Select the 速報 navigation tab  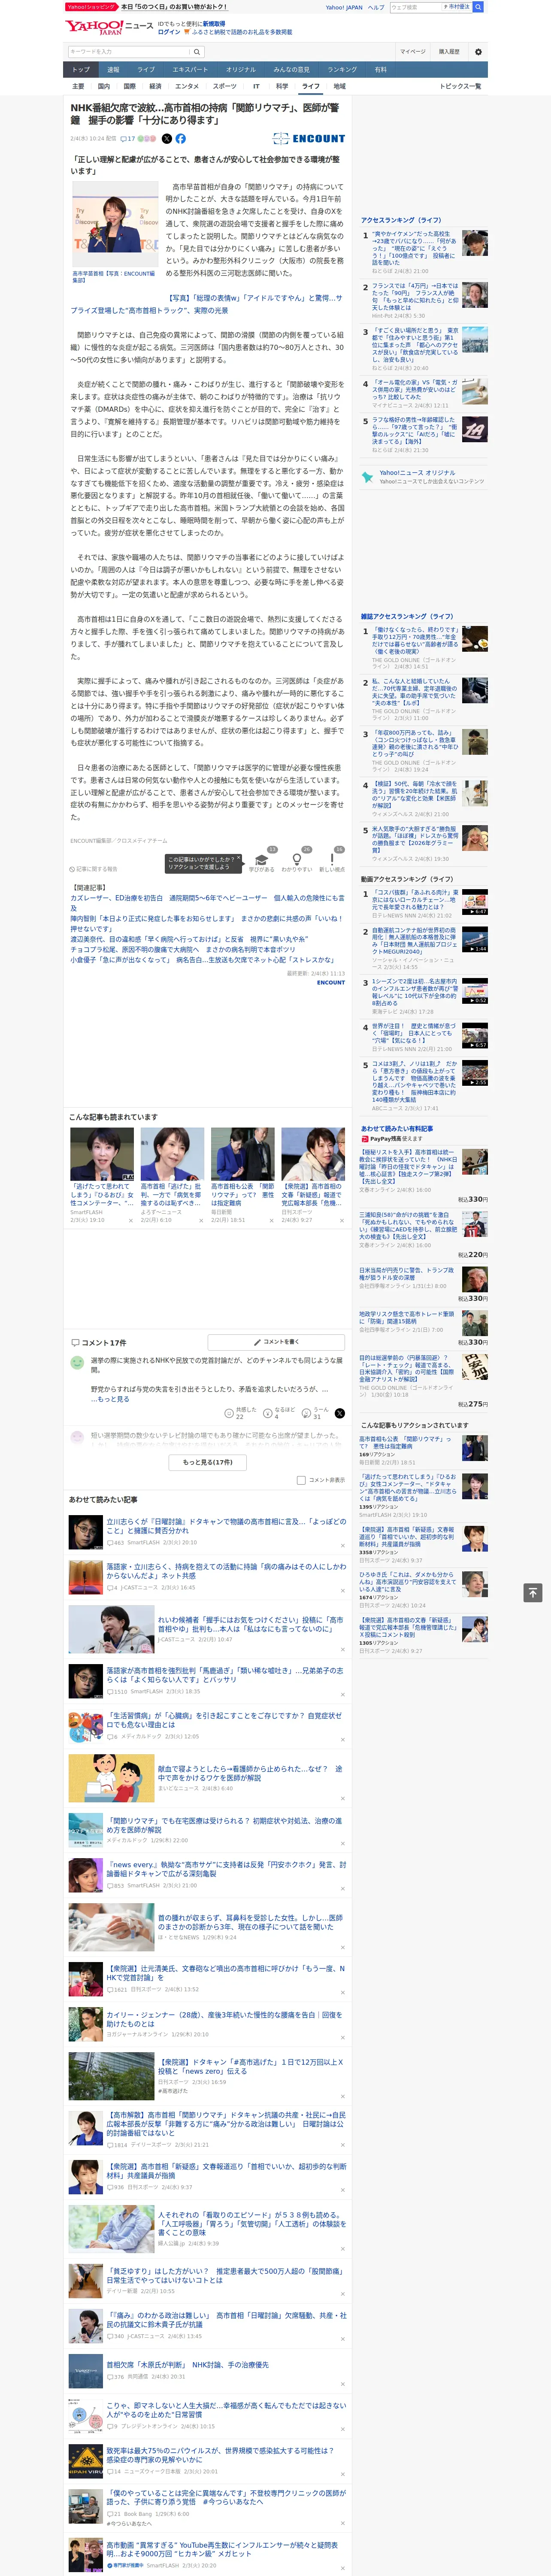click(113, 70)
